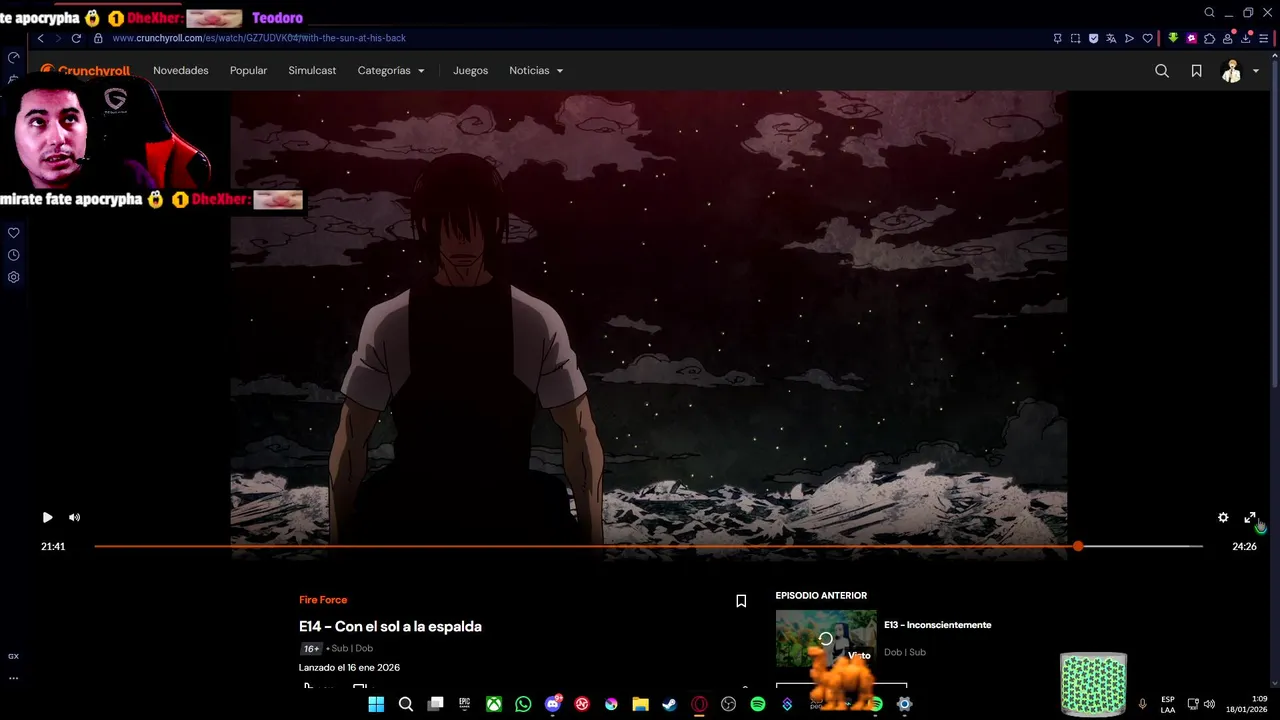Open the green download arrow extension

1173,38
